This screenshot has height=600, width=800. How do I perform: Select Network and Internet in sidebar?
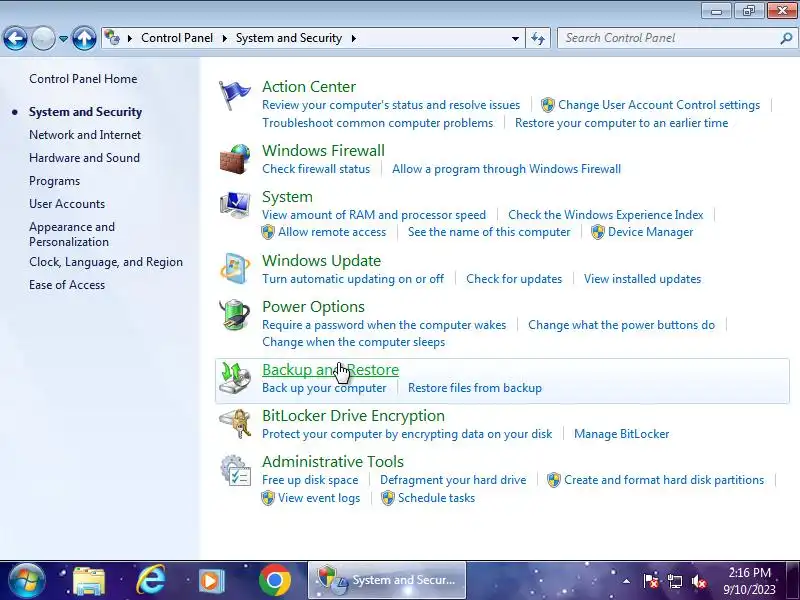click(85, 135)
